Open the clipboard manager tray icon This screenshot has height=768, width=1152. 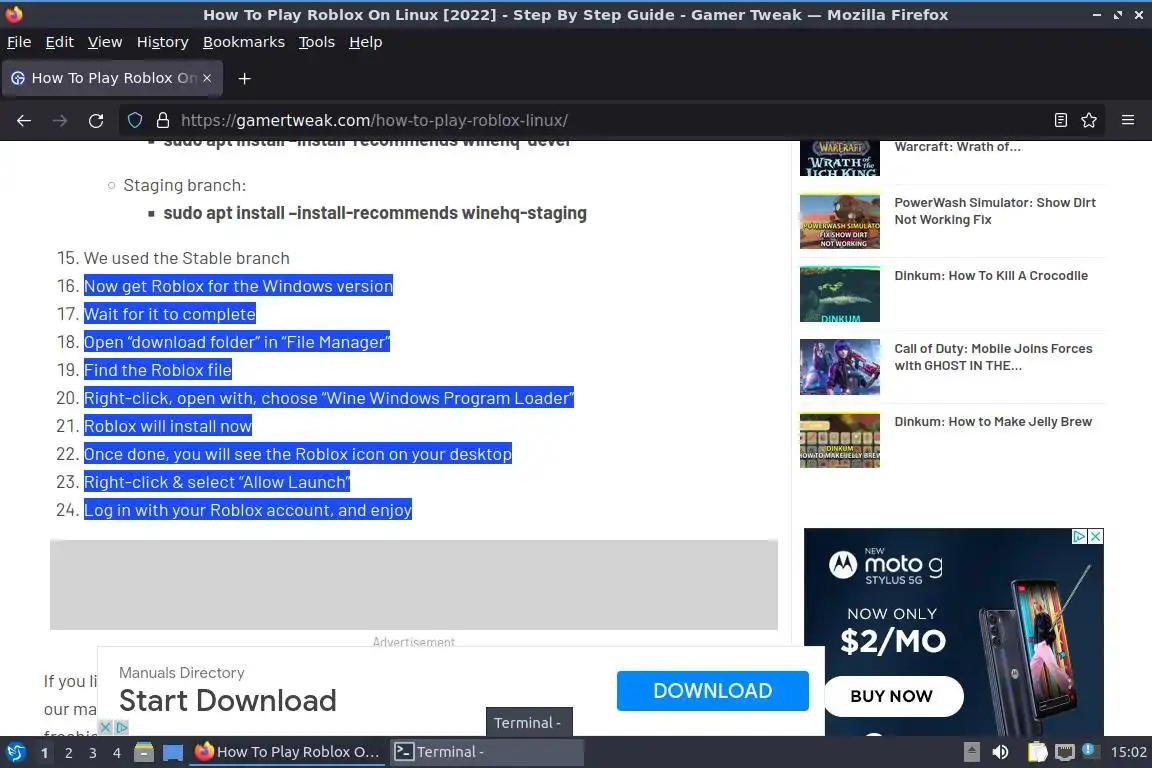coord(1037,753)
